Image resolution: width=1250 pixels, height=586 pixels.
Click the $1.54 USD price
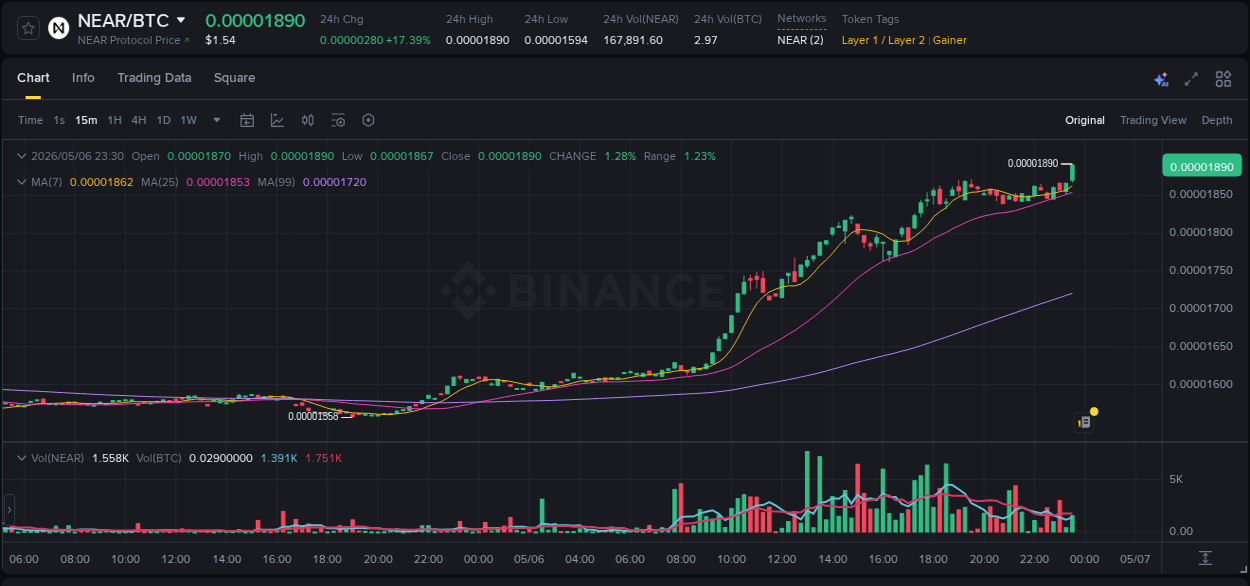[220, 40]
